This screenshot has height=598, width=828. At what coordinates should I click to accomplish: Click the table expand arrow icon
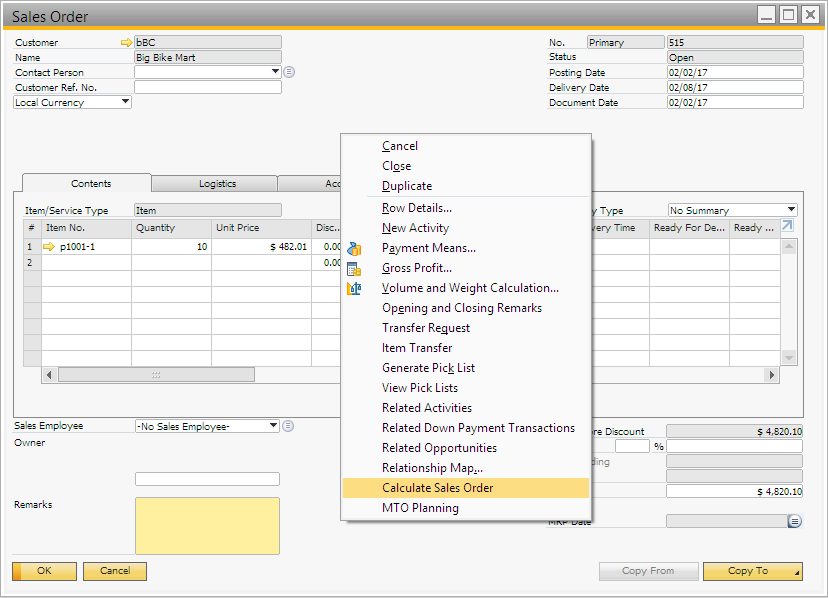(787, 227)
